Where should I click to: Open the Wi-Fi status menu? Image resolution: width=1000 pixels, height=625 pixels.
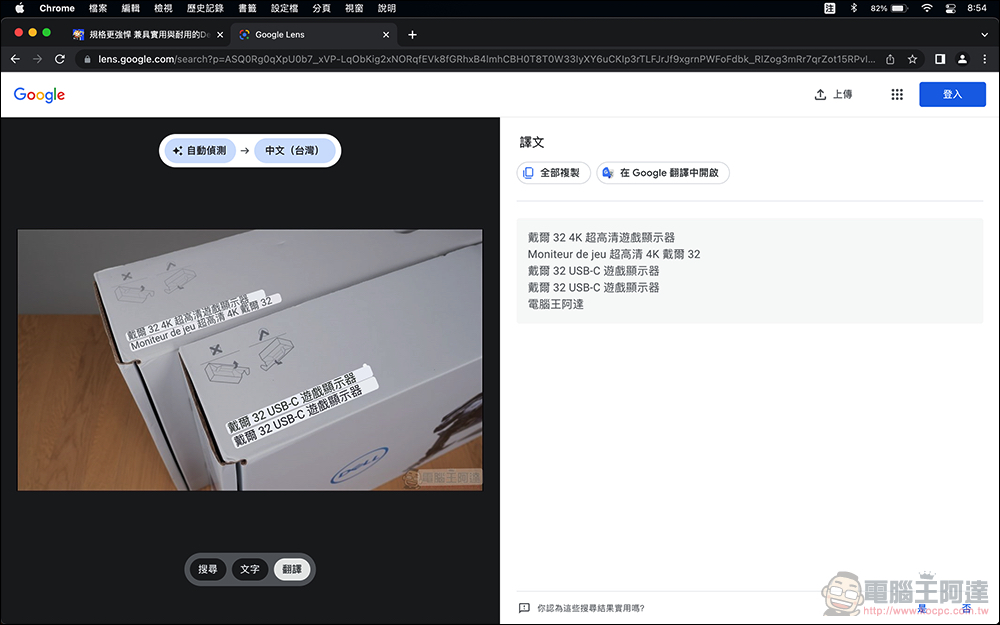[927, 8]
